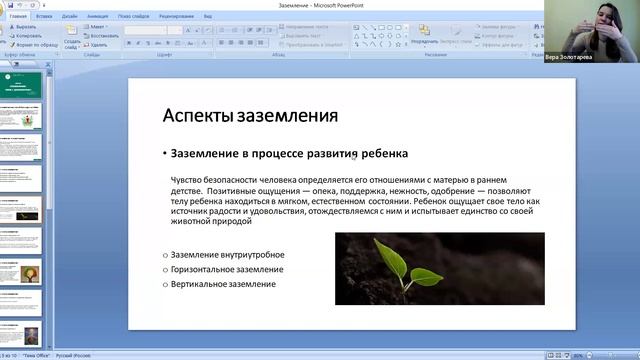Image resolution: width=640 pixels, height=360 pixels.
Task: Align text to the left
Action: coord(222,42)
